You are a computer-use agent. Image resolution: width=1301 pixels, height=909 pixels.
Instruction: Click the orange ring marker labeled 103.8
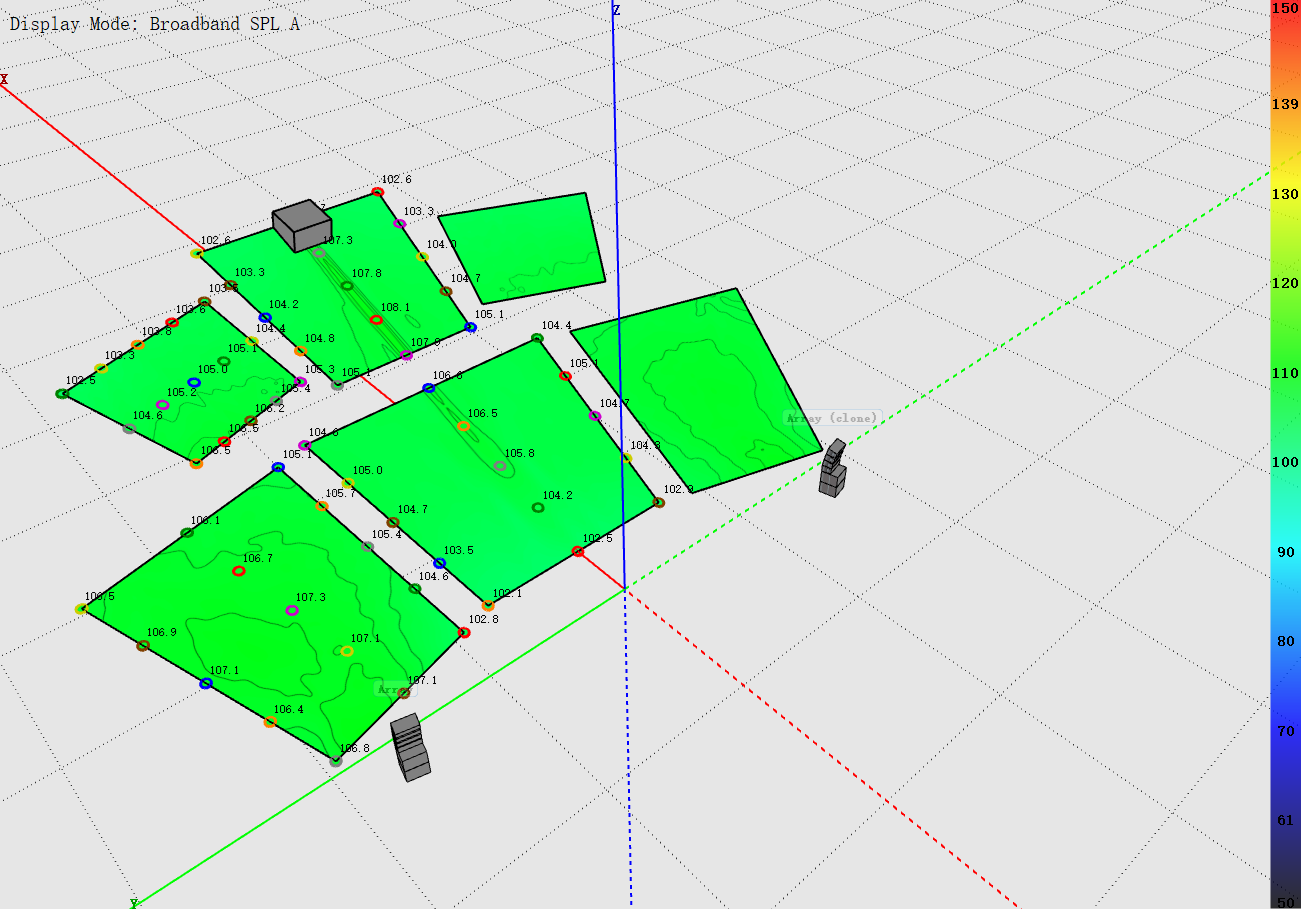pos(137,345)
